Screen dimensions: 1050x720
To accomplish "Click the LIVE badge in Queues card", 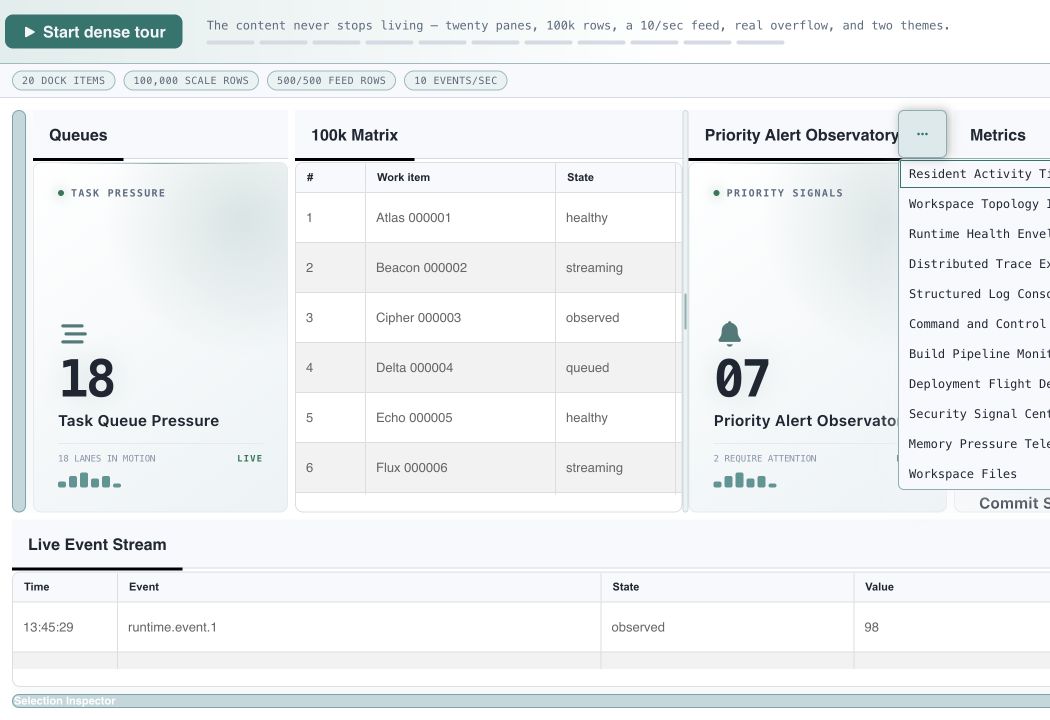I will coord(250,458).
